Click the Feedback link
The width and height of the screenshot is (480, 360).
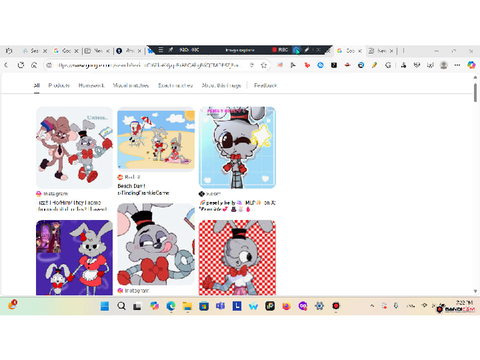(x=265, y=85)
